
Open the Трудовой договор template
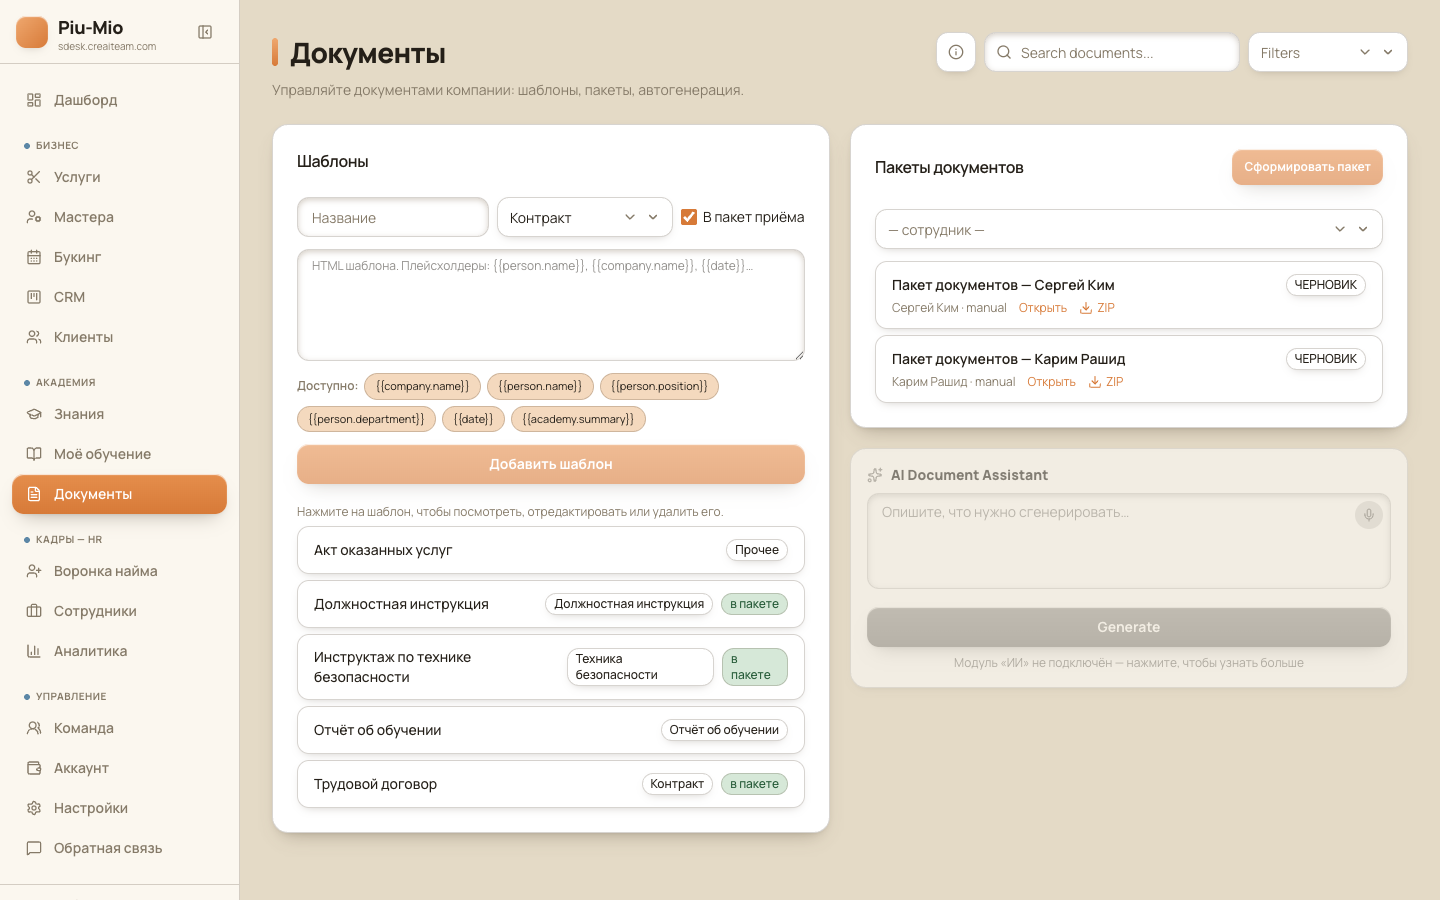point(551,784)
